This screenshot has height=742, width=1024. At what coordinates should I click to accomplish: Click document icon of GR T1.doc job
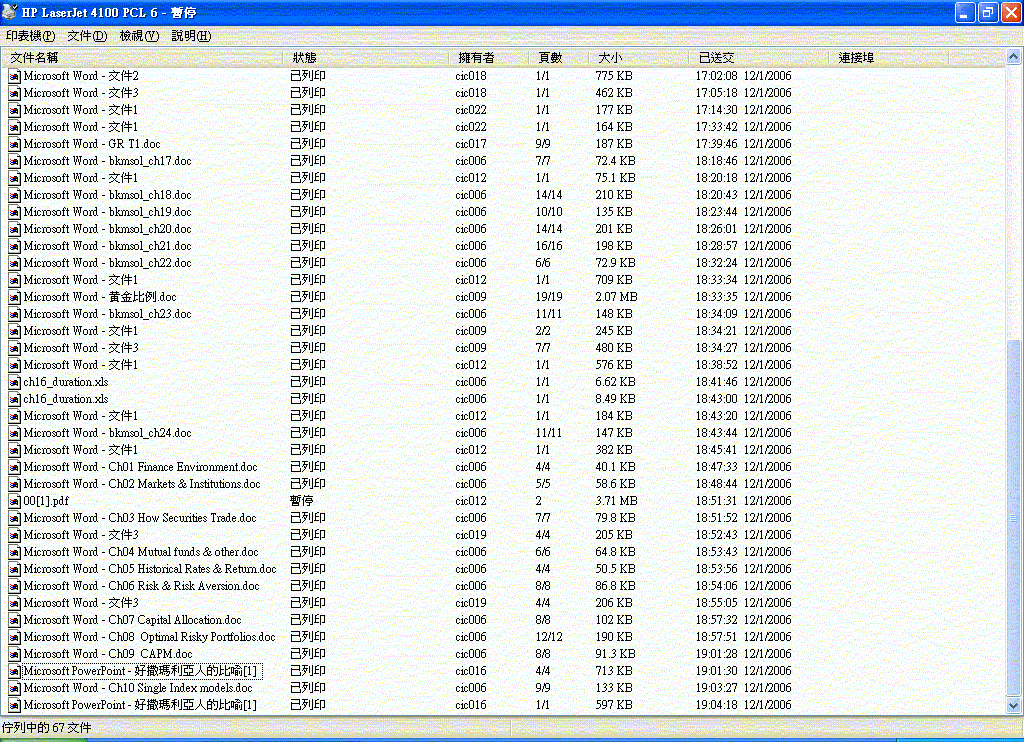pyautogui.click(x=14, y=144)
